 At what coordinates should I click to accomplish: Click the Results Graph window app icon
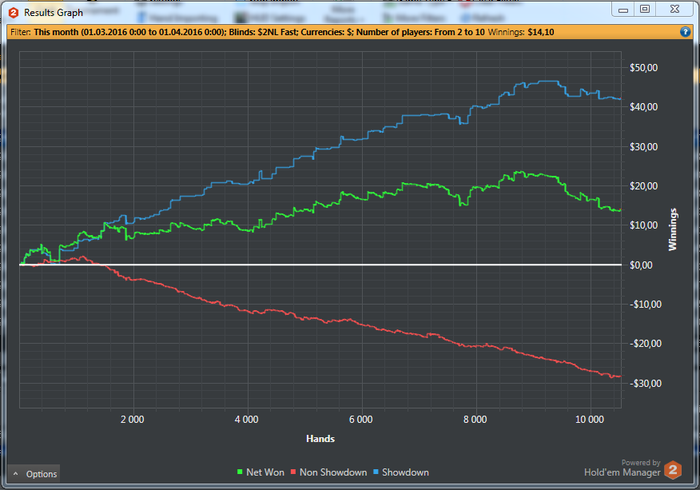click(x=13, y=13)
